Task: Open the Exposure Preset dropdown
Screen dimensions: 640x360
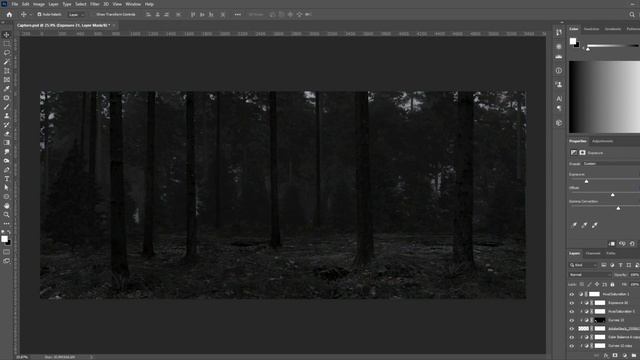Action: click(611, 164)
